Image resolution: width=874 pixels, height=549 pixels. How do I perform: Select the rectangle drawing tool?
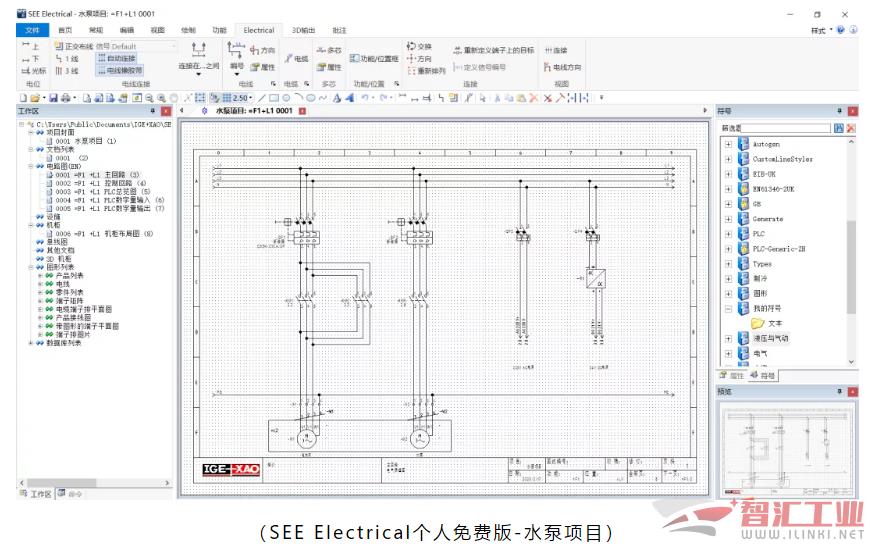[274, 98]
